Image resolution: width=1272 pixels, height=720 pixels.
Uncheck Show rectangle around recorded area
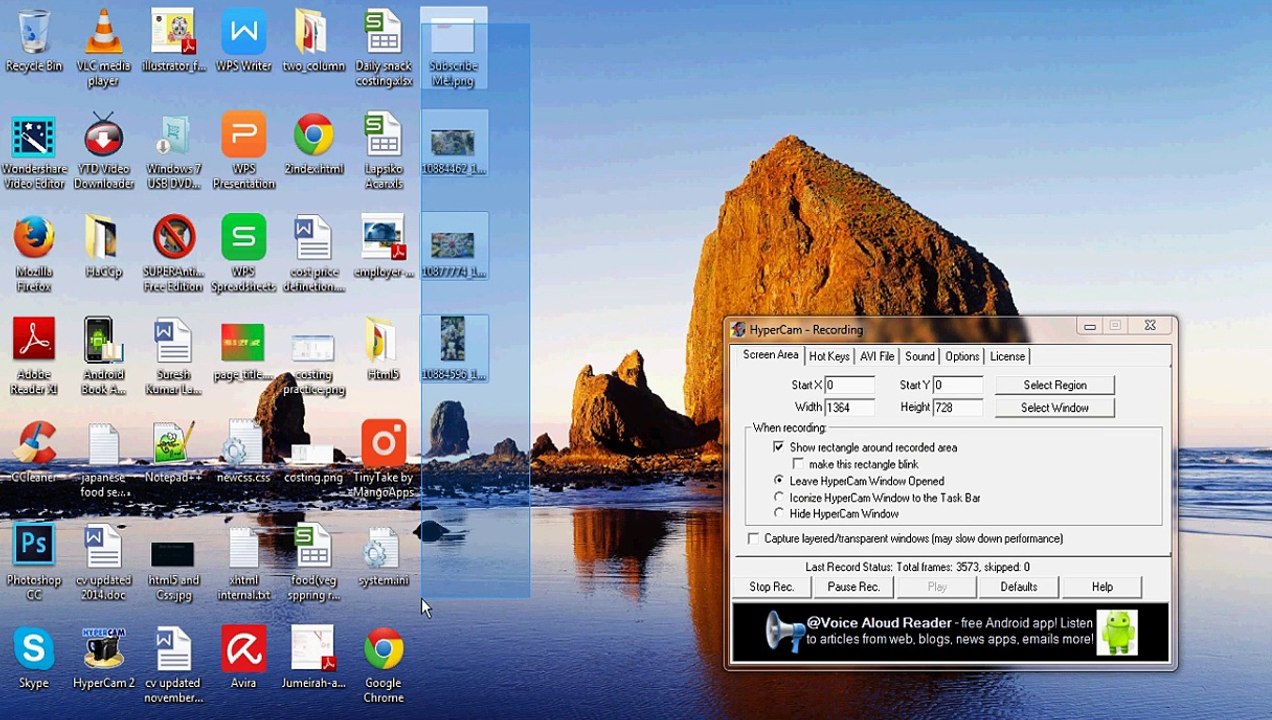point(779,447)
